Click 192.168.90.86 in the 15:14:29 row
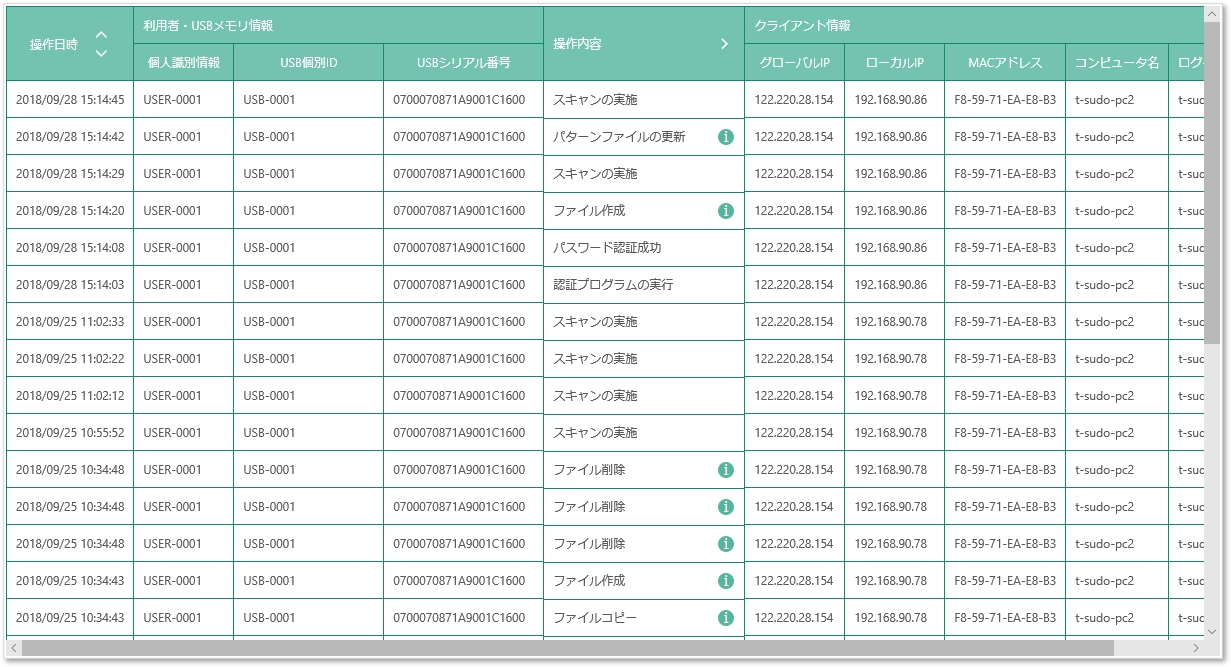This screenshot has width=1231, height=667. pos(890,174)
